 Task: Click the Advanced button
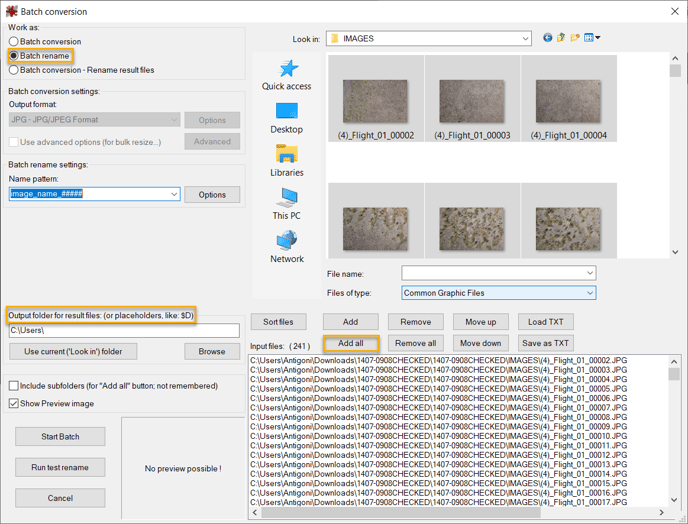(212, 141)
